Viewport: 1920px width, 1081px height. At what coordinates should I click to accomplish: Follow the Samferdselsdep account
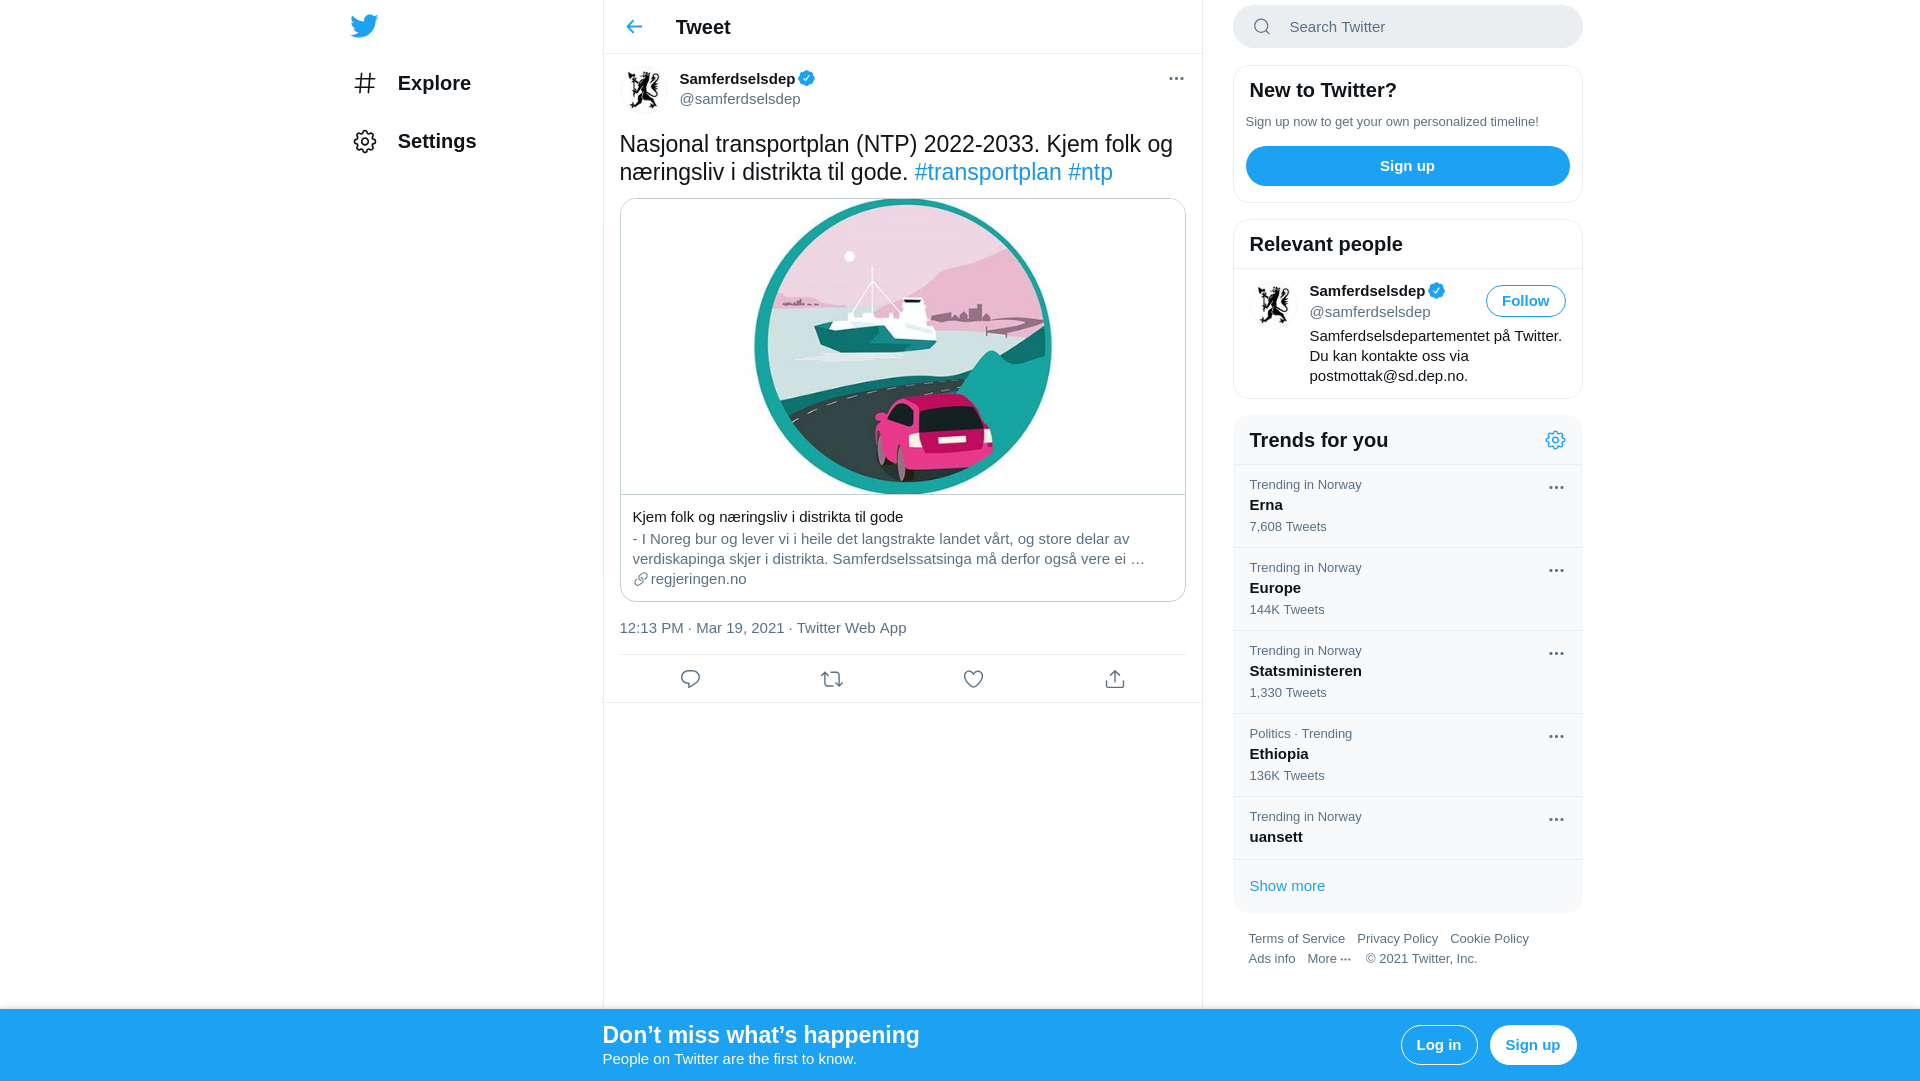click(1525, 301)
